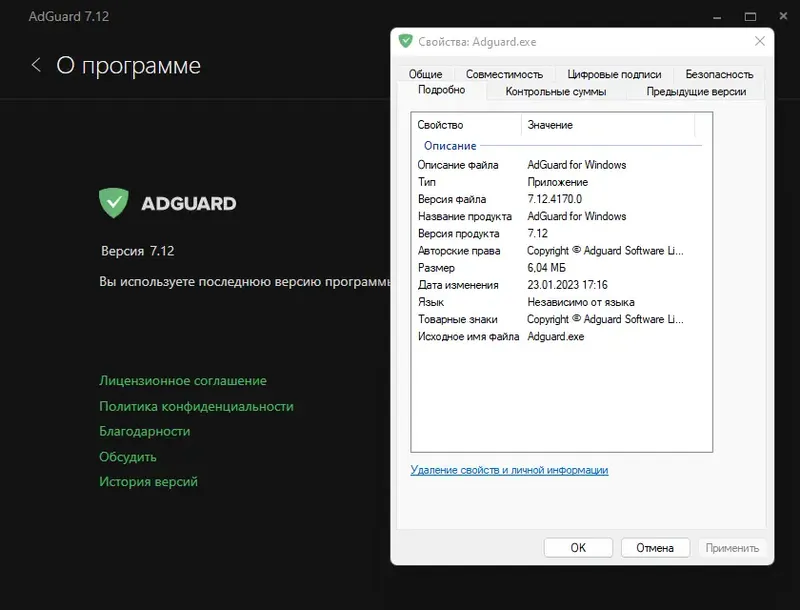Open the Обсудить link
The image size is (800, 610).
pyautogui.click(x=127, y=456)
